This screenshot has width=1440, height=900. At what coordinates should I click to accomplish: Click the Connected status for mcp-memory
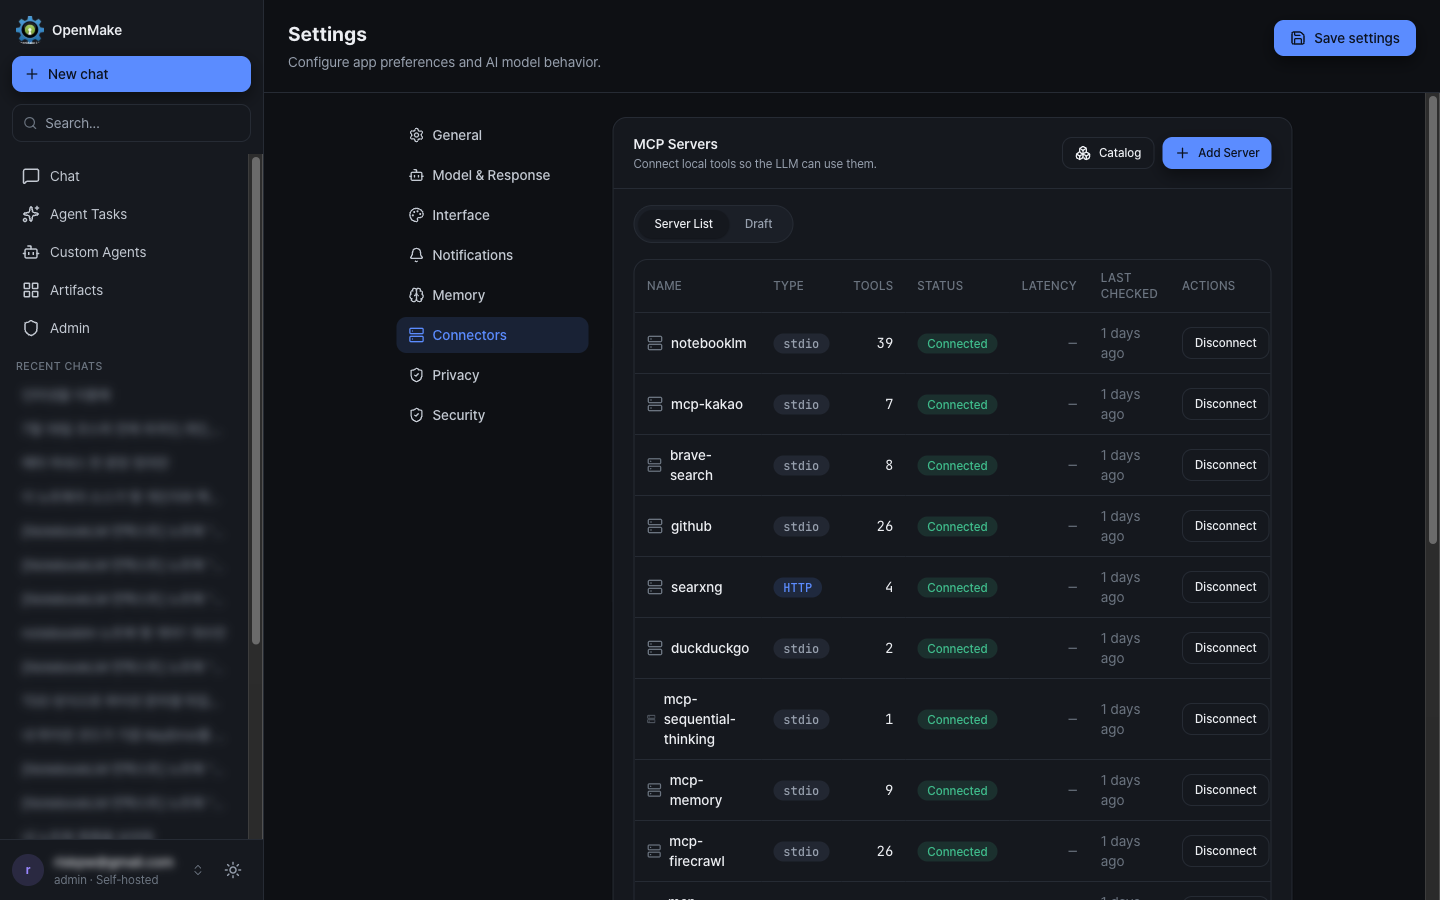[x=957, y=791]
